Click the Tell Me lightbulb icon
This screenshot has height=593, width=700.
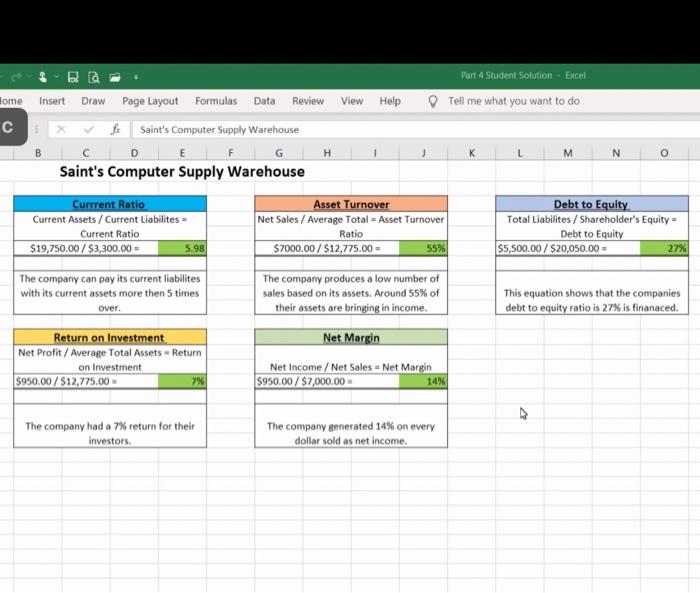pyautogui.click(x=433, y=101)
